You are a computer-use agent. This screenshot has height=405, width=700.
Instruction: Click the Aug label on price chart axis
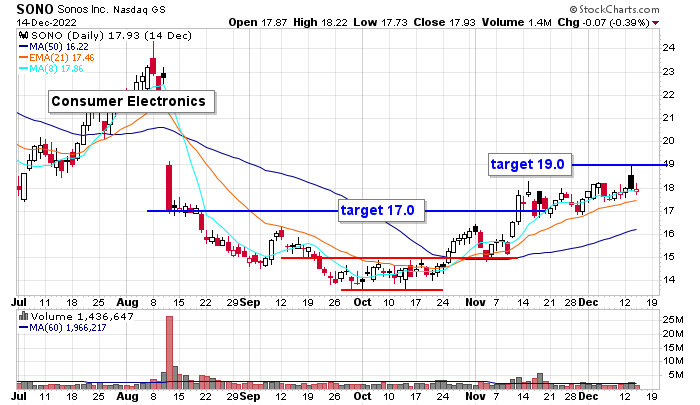[x=127, y=302]
